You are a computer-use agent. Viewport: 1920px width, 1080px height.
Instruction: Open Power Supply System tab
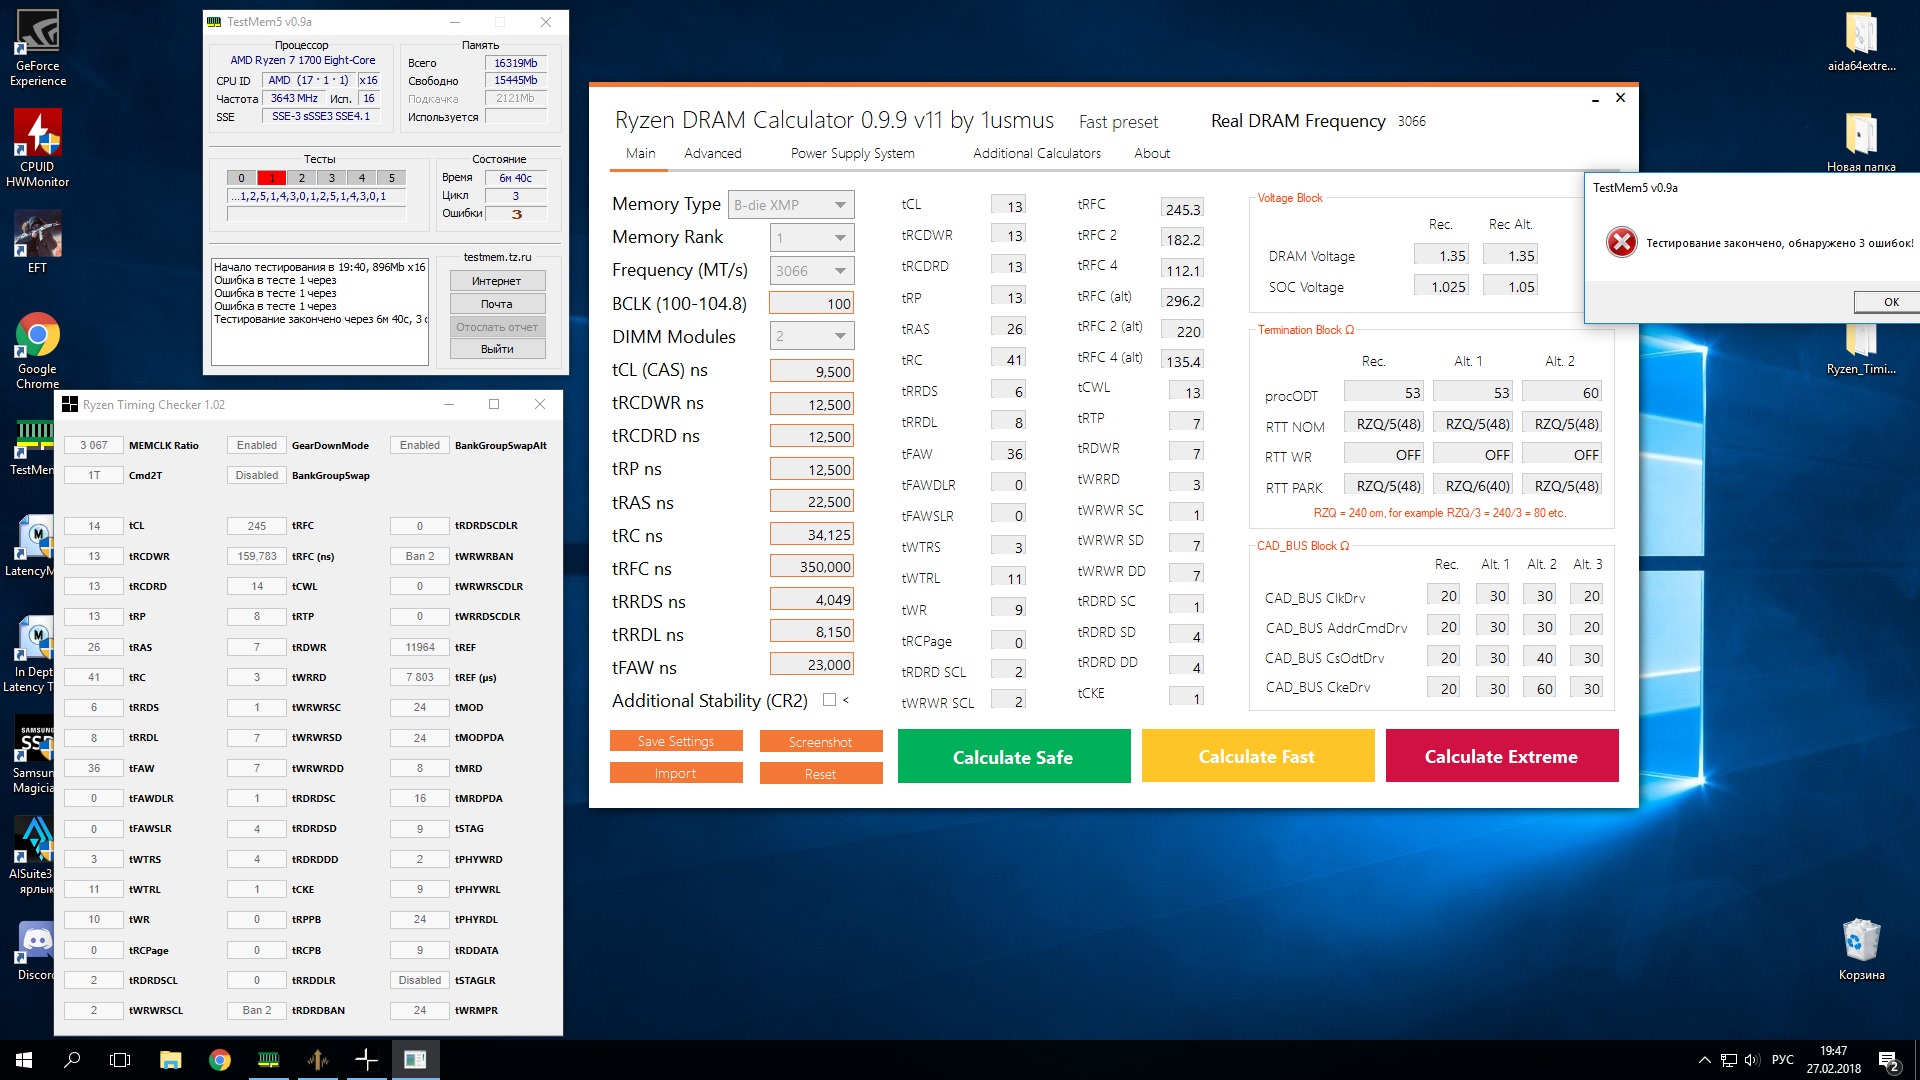852,153
